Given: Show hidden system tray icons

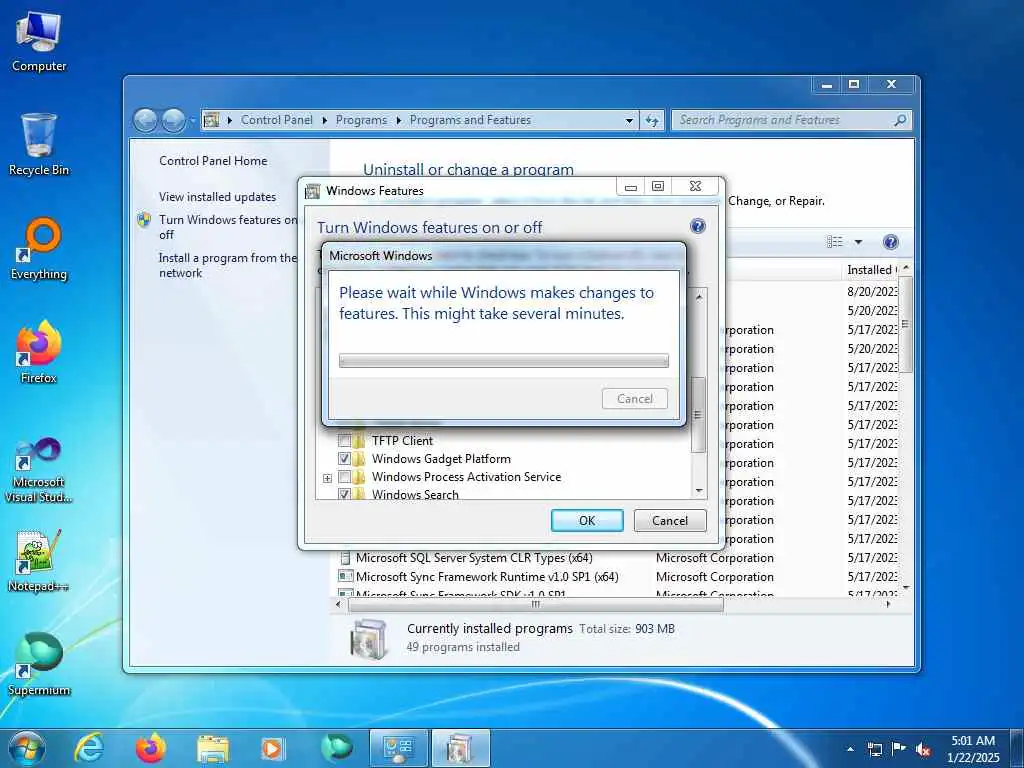Looking at the screenshot, I should point(850,749).
